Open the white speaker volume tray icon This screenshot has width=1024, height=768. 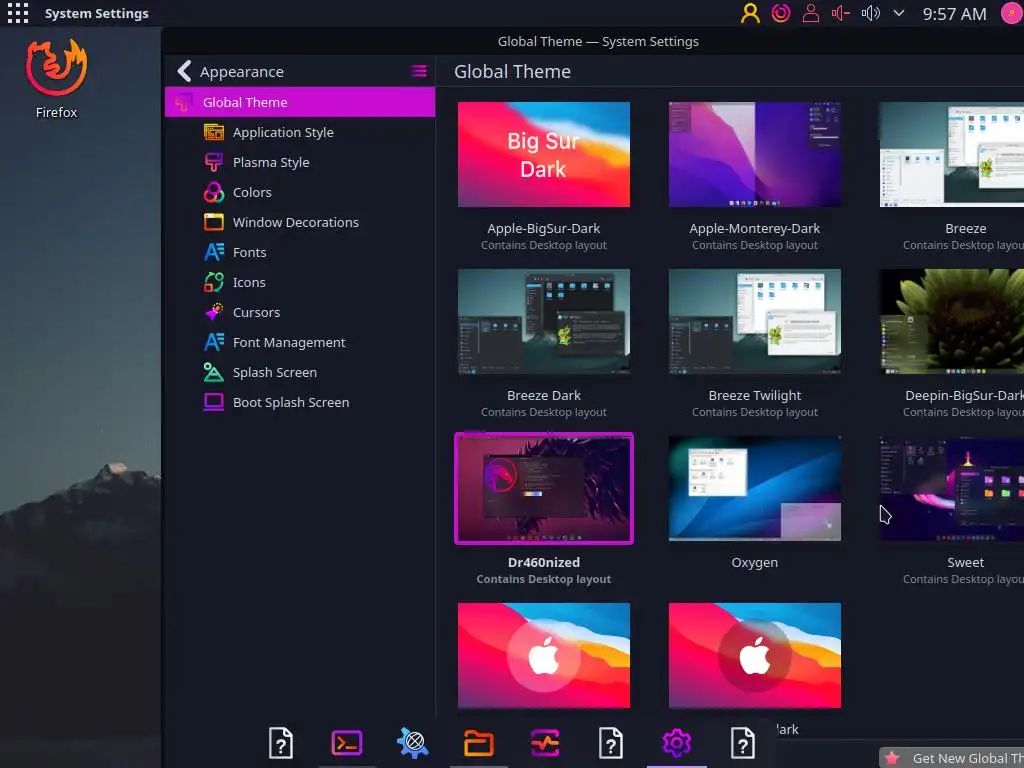point(871,13)
